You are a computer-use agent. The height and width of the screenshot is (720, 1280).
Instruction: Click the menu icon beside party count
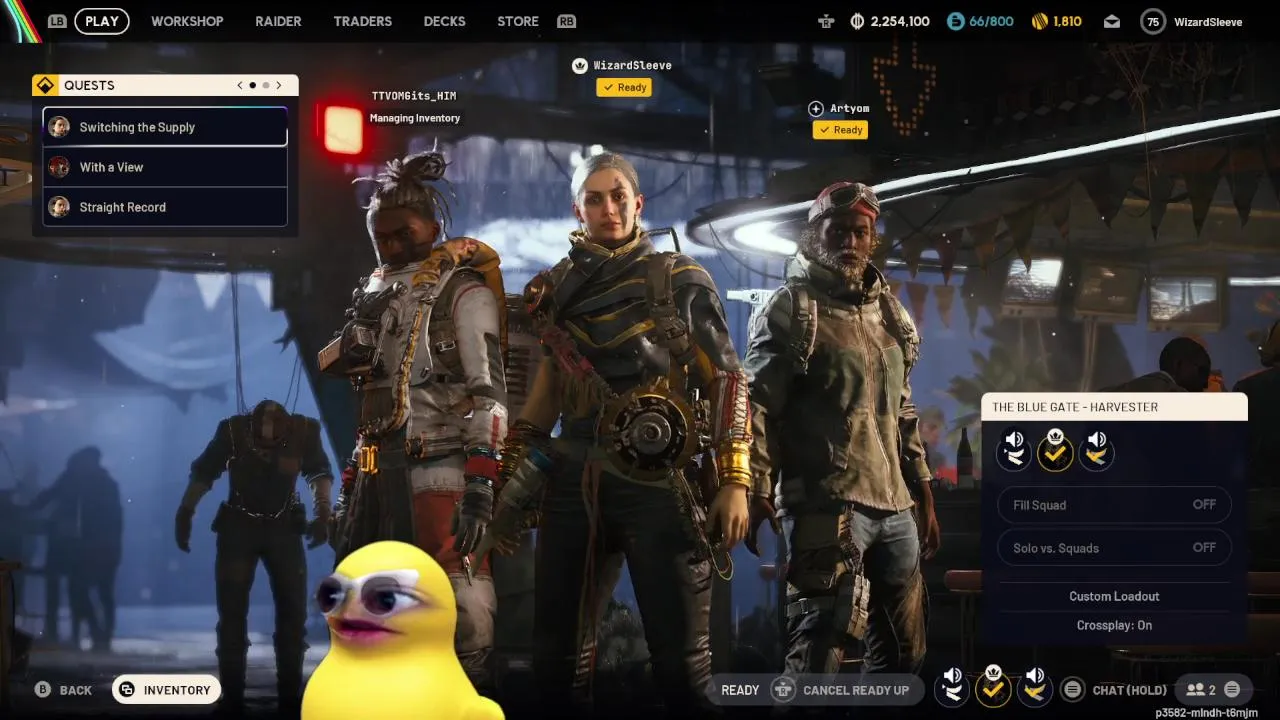[x=1232, y=689]
